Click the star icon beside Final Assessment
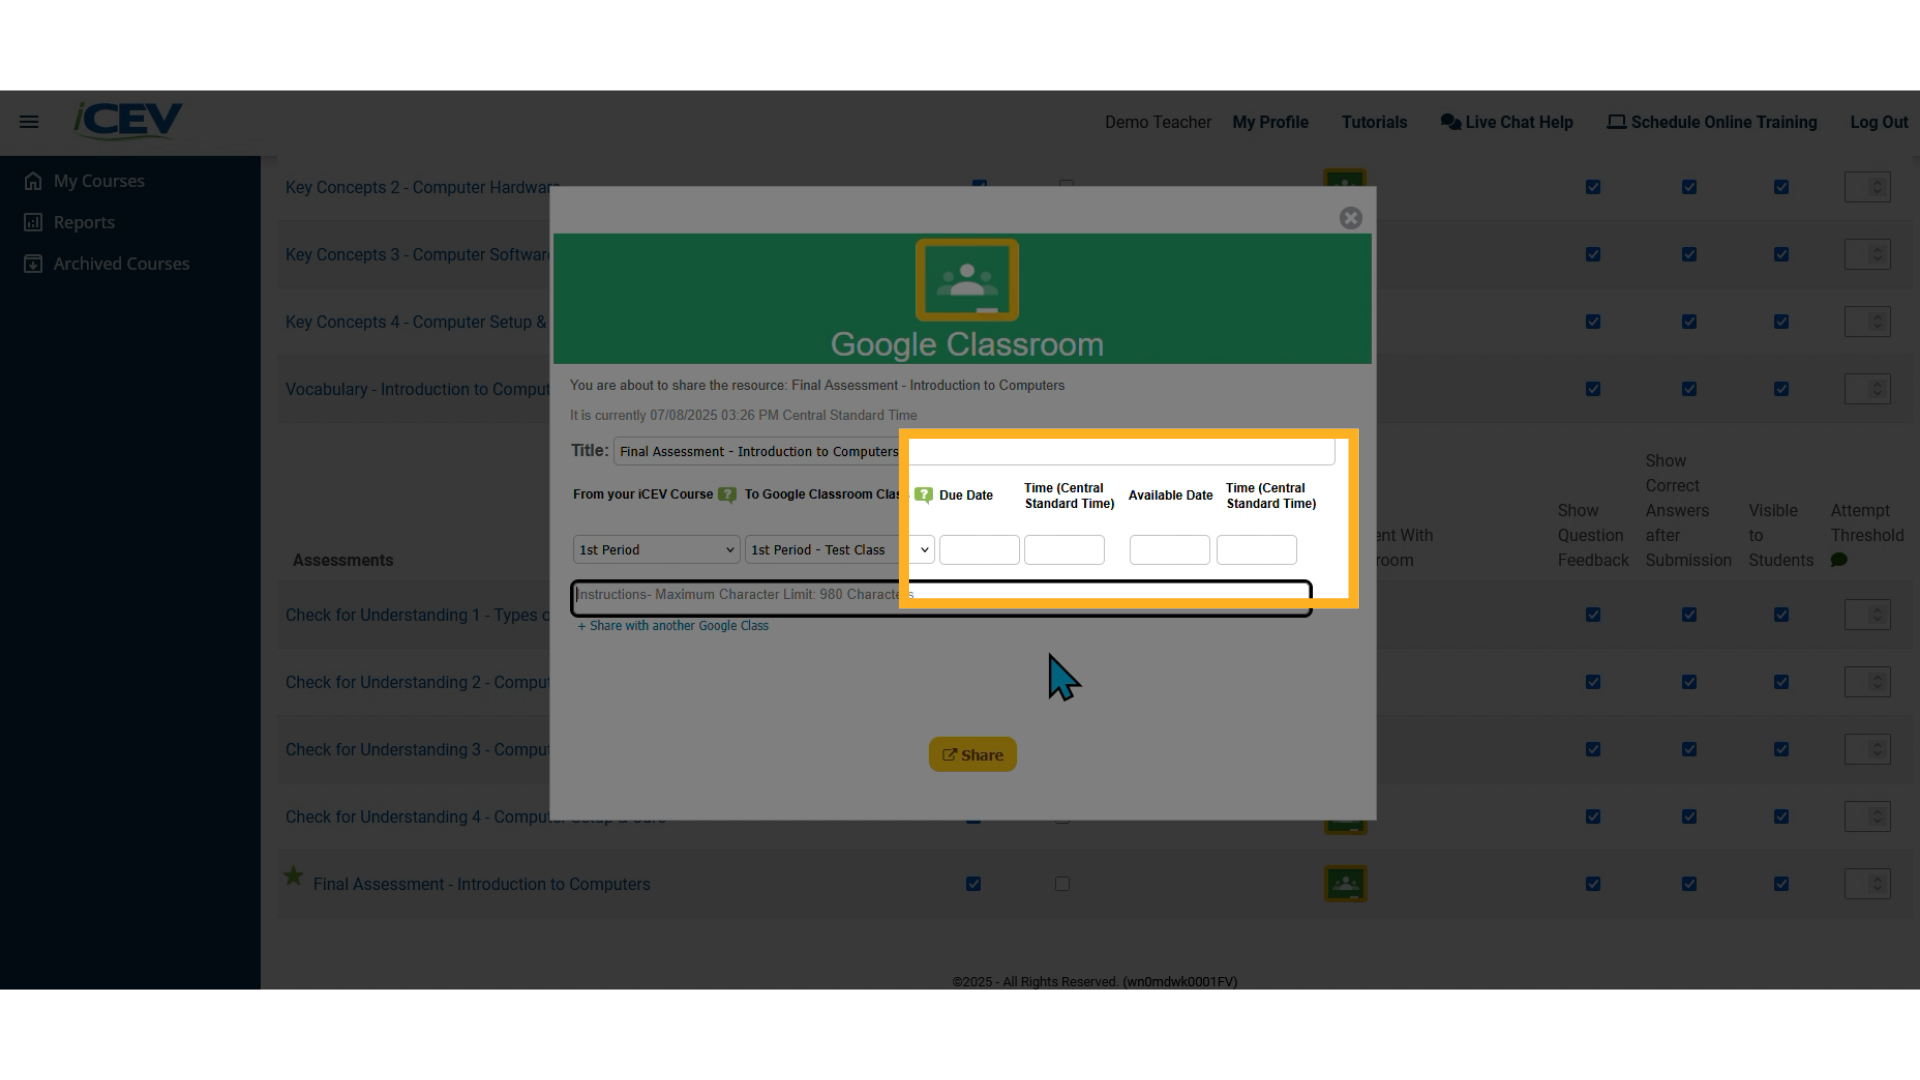This screenshot has height=1080, width=1920. coord(293,876)
